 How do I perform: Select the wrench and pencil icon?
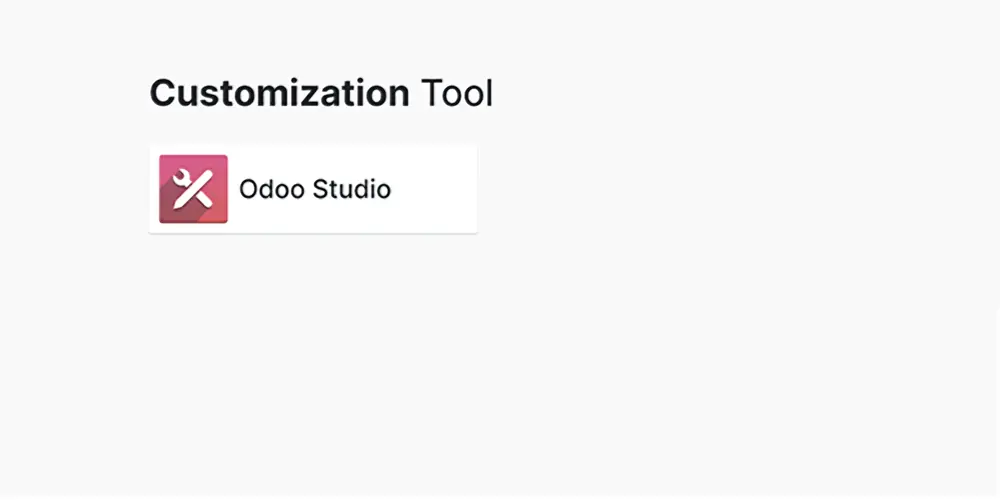click(193, 189)
